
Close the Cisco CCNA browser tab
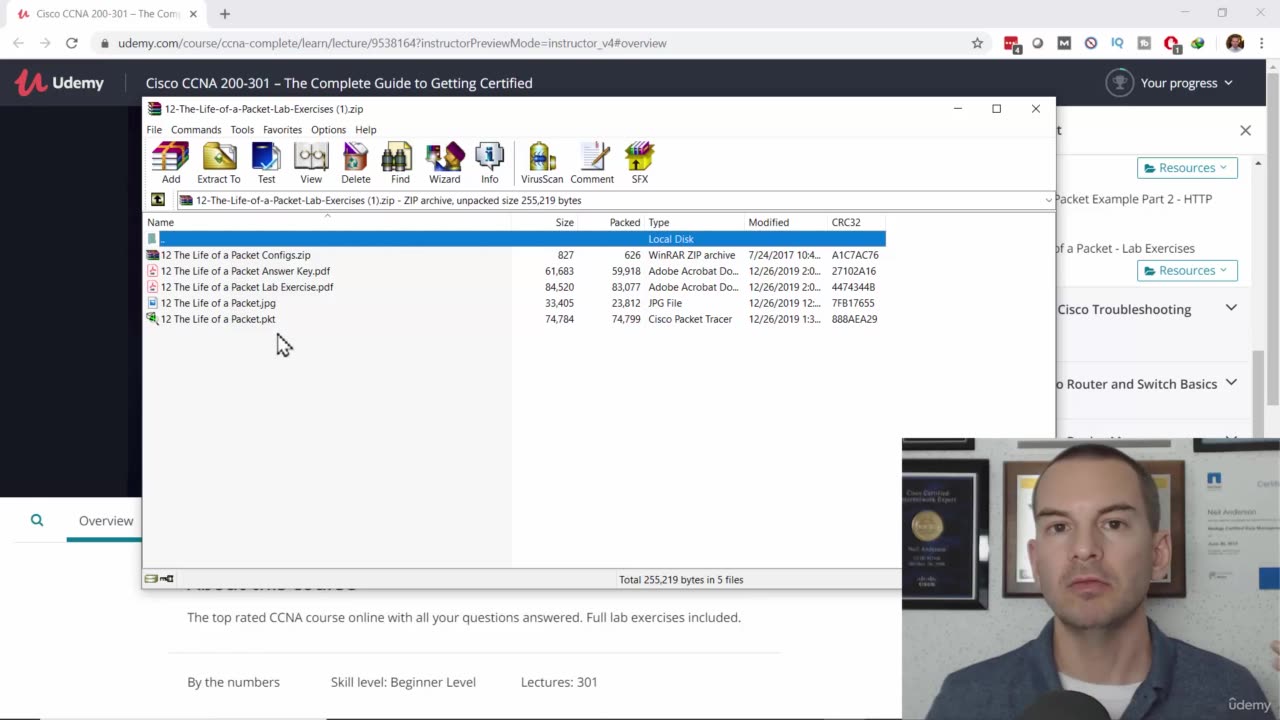[194, 14]
